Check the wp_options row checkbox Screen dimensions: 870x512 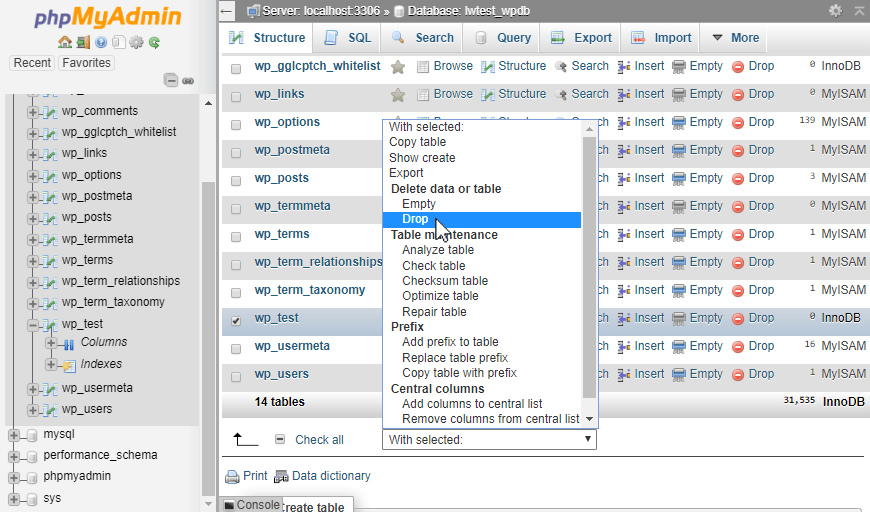tap(236, 125)
